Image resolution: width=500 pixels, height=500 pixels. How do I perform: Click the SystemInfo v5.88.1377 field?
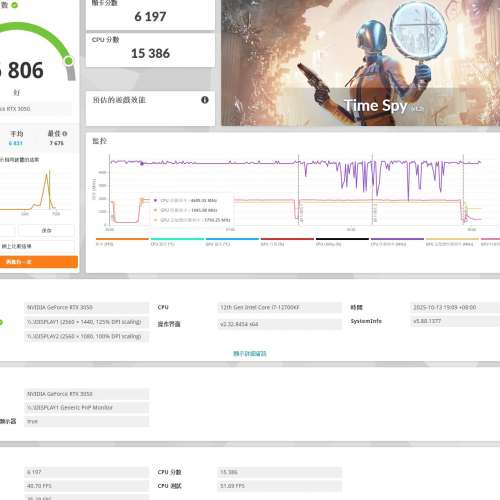[455, 321]
